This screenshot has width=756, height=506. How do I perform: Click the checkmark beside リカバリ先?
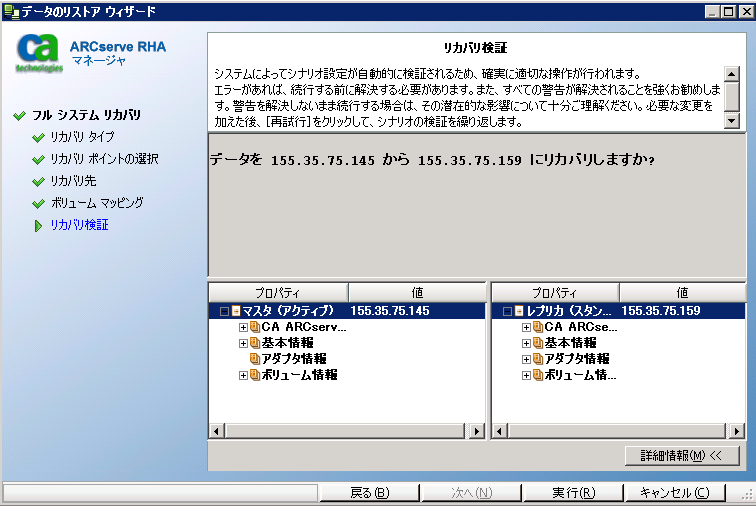pos(38,182)
